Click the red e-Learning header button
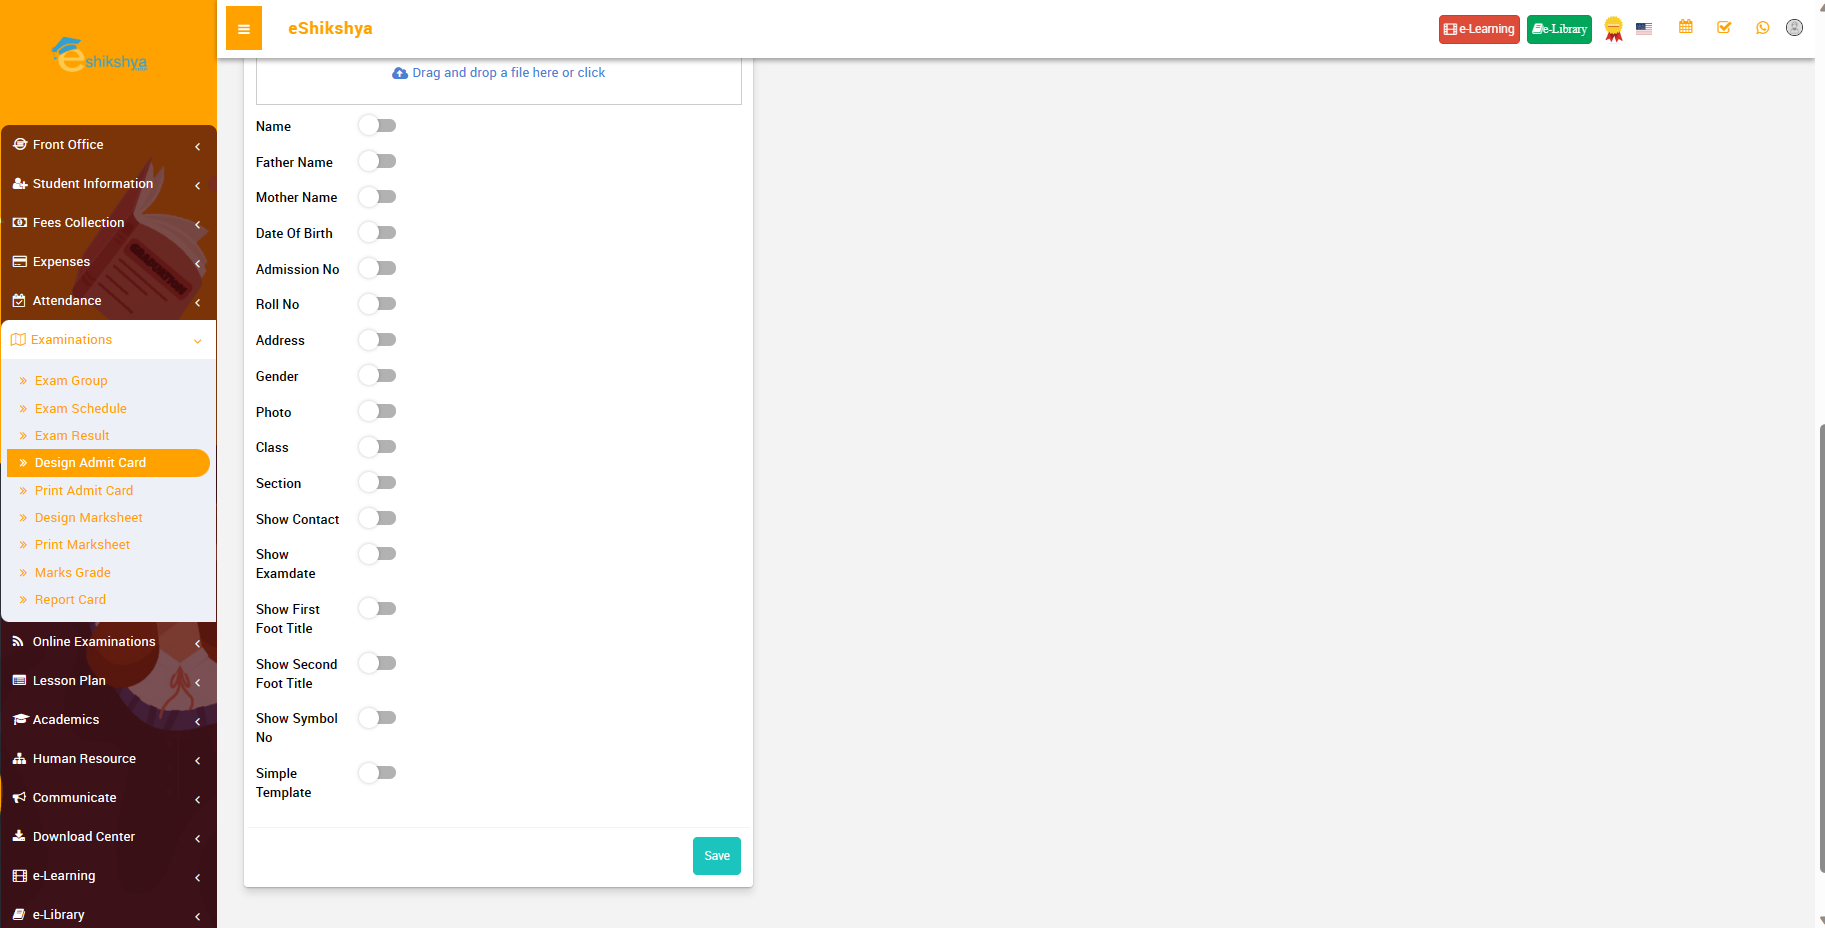This screenshot has height=928, width=1825. pos(1479,29)
